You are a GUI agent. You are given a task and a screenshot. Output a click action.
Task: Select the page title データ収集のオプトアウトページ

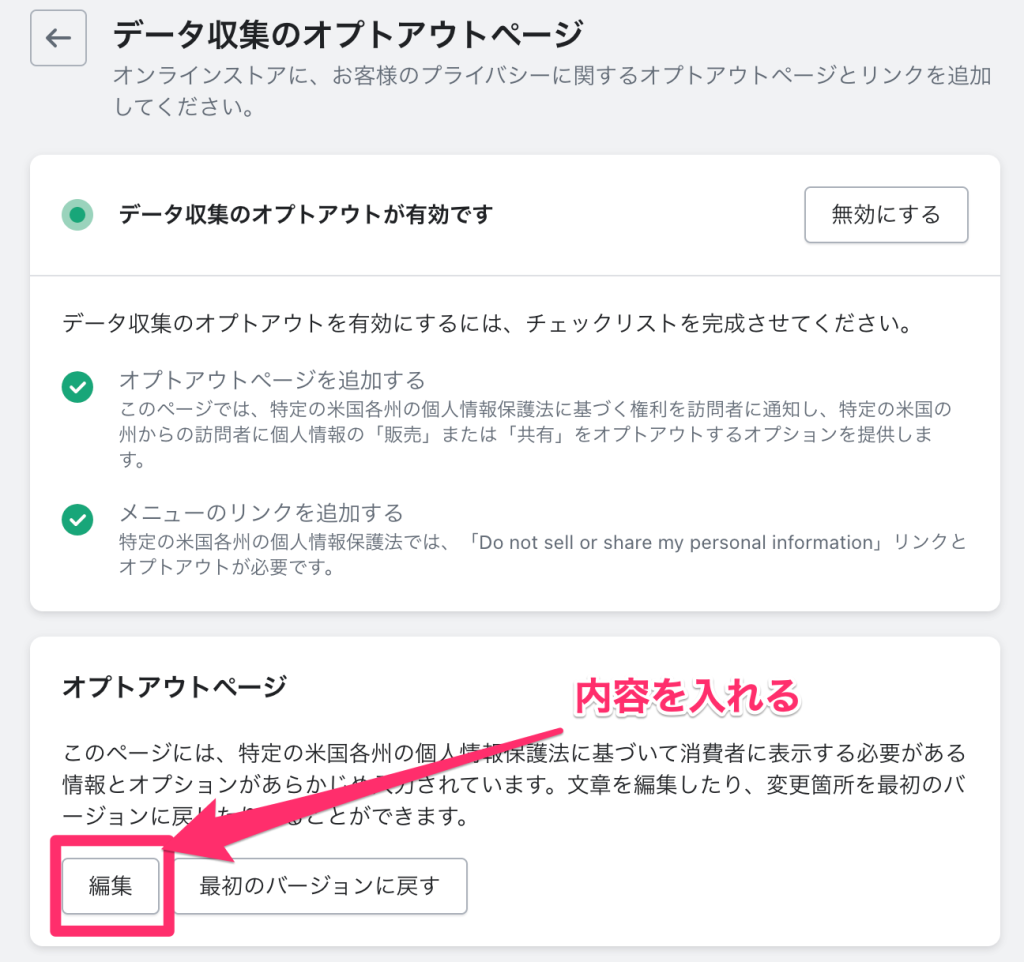click(345, 33)
